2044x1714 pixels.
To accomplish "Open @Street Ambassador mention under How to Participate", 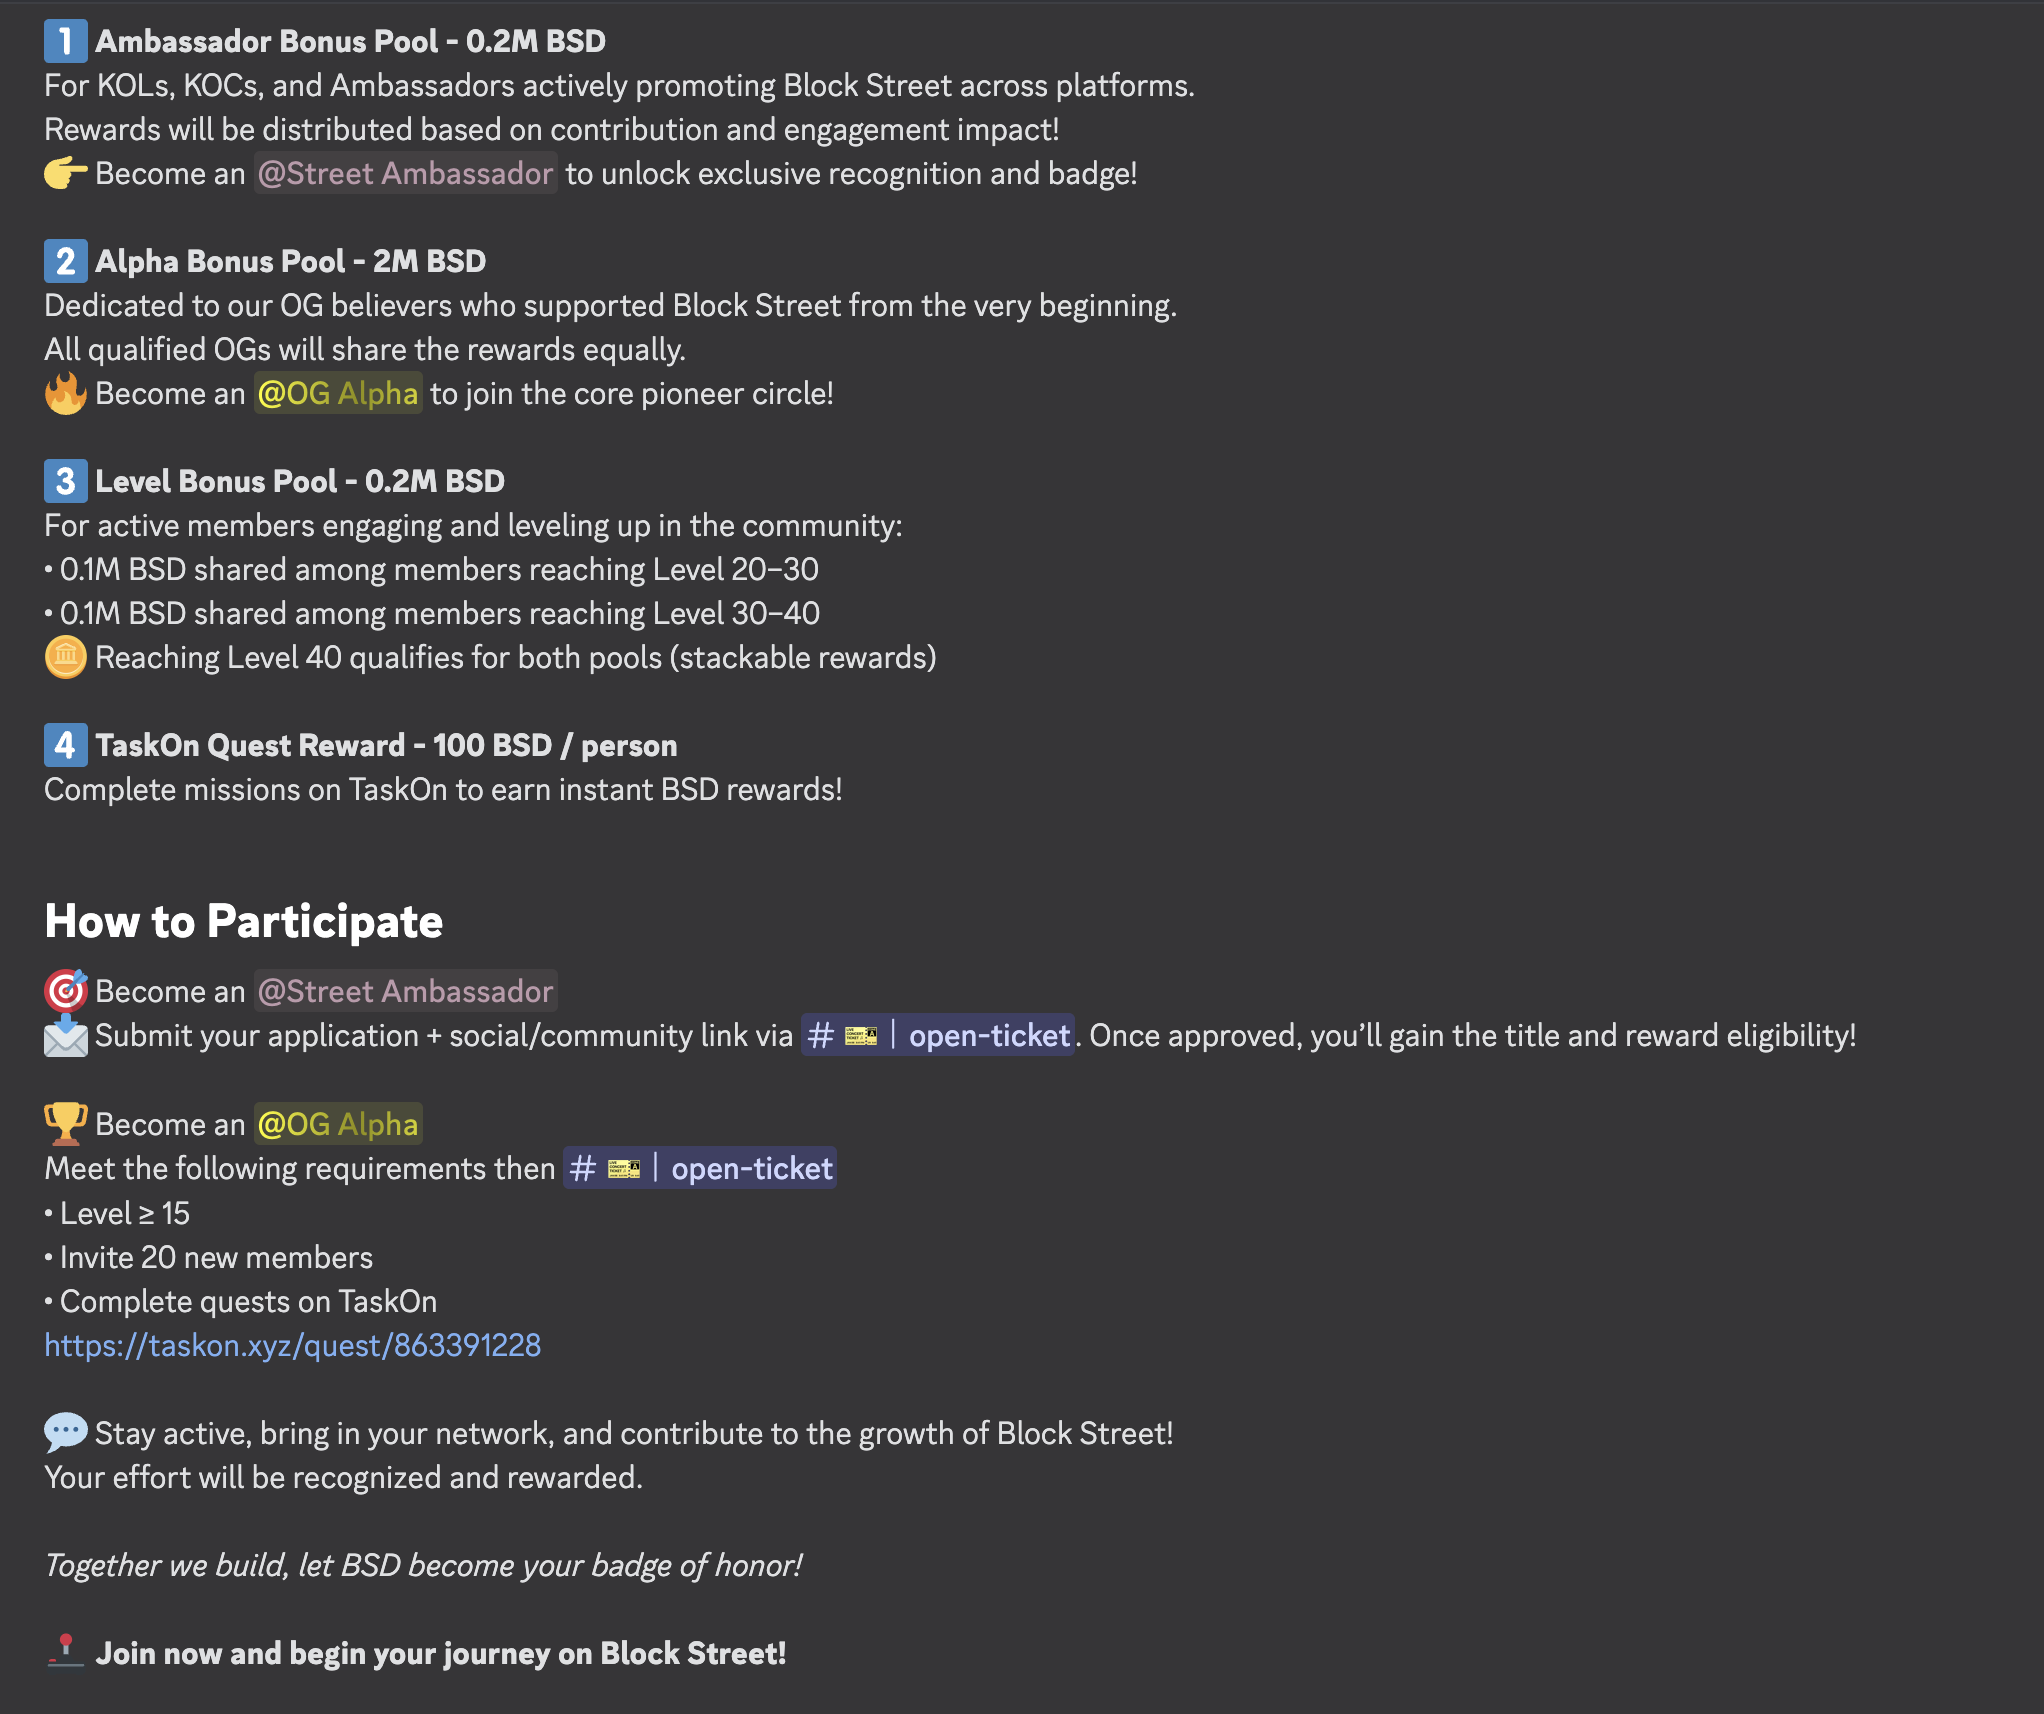I will click(x=405, y=991).
